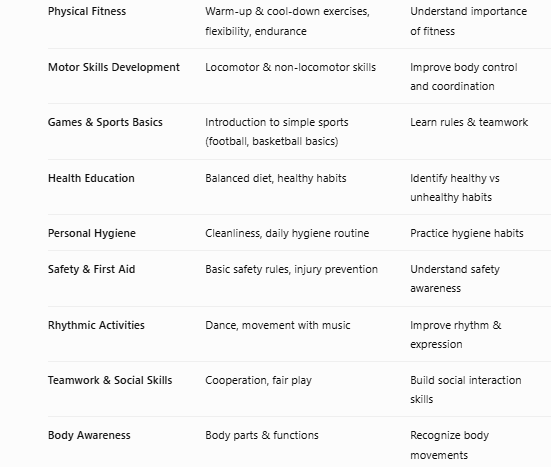Select the Body Awareness row heading

[x=89, y=435]
